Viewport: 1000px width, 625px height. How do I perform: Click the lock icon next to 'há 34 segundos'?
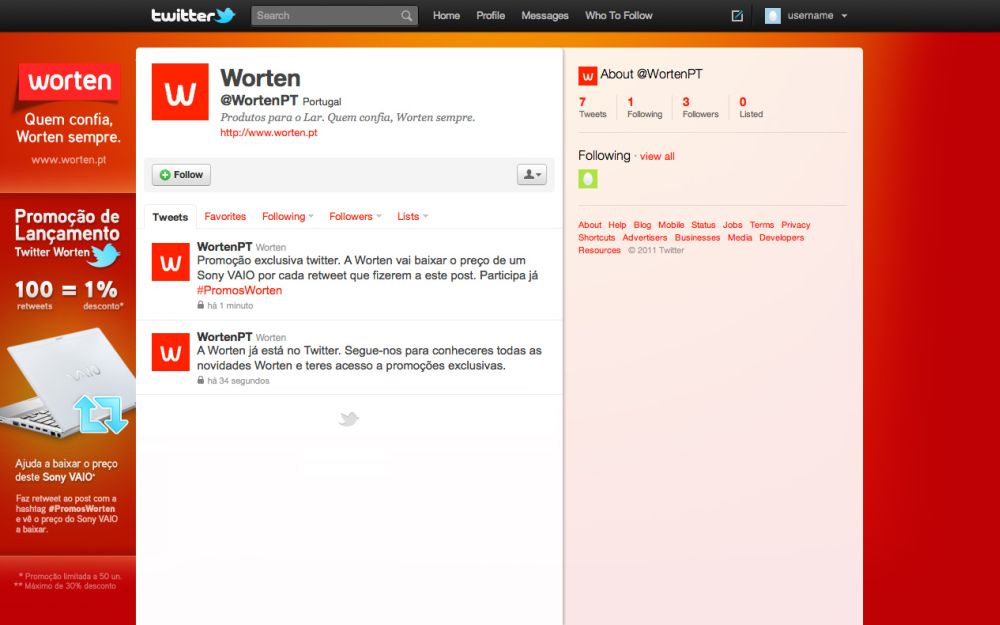(x=200, y=380)
